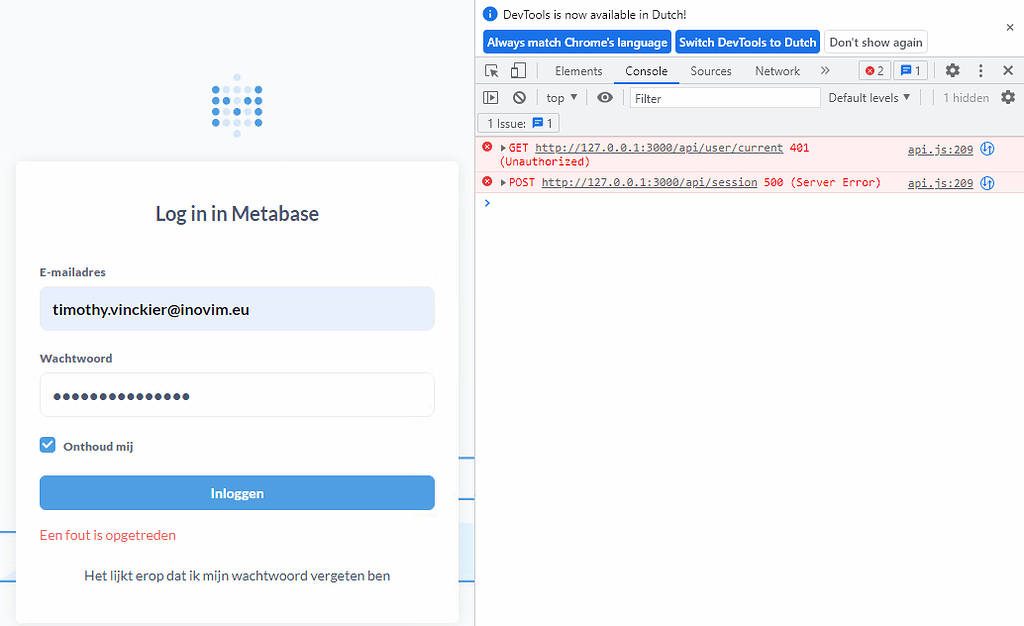Image resolution: width=1024 pixels, height=626 pixels.
Task: Switch to the Elements tab
Action: click(x=579, y=71)
